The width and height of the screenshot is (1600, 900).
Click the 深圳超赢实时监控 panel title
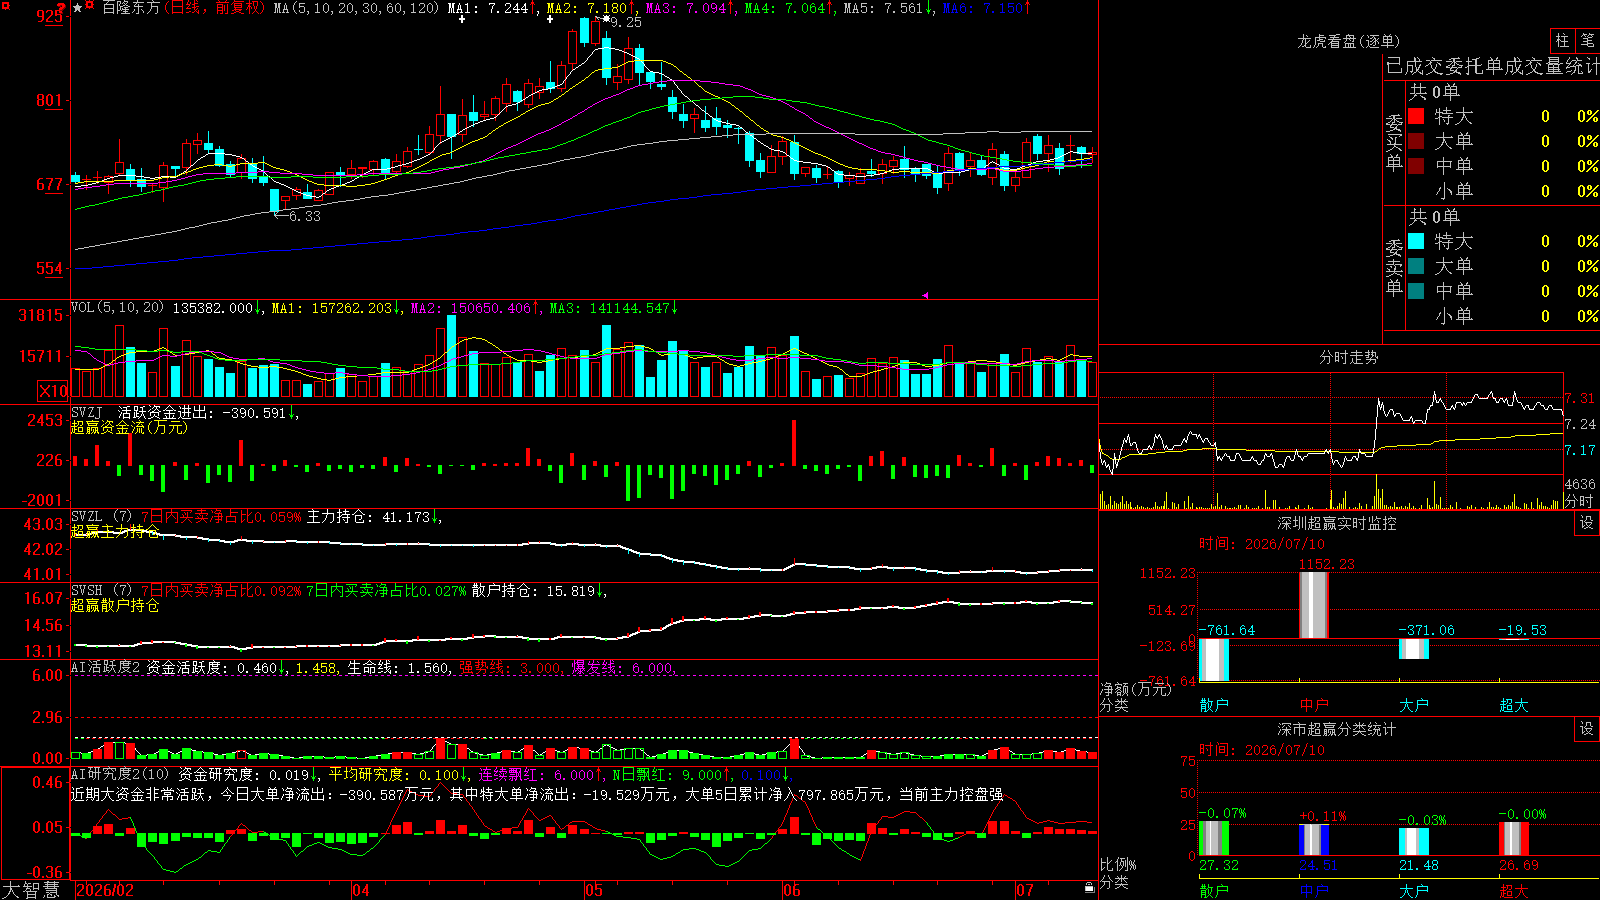pos(1337,523)
